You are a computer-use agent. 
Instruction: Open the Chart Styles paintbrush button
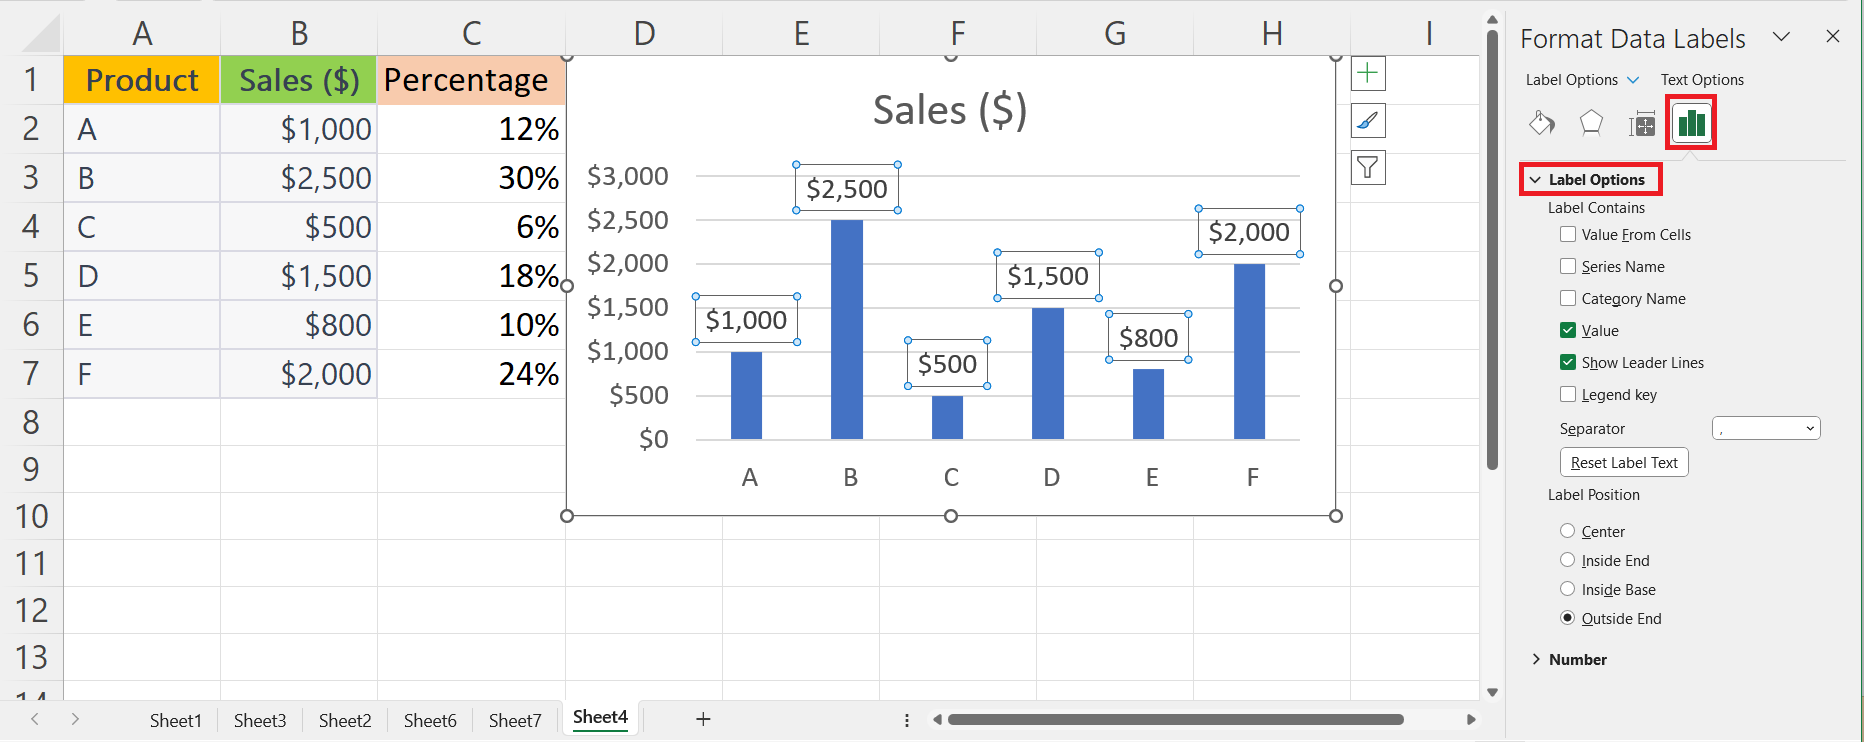click(x=1368, y=121)
